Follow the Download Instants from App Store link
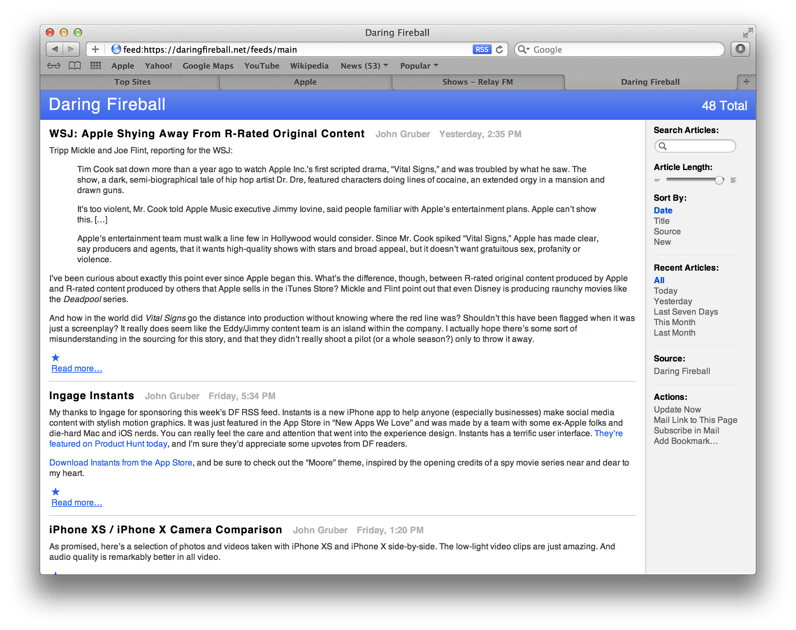Screen dimensions: 796x630 121,462
